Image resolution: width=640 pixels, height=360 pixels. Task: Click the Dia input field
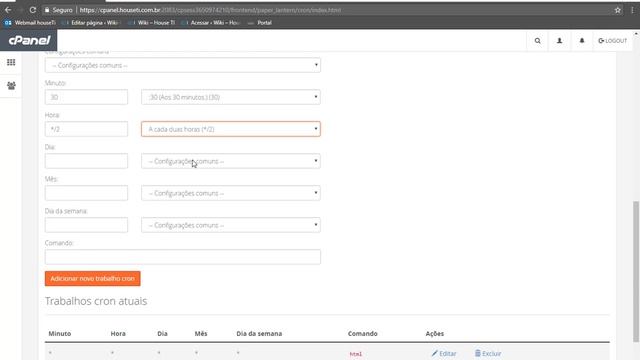pos(86,161)
